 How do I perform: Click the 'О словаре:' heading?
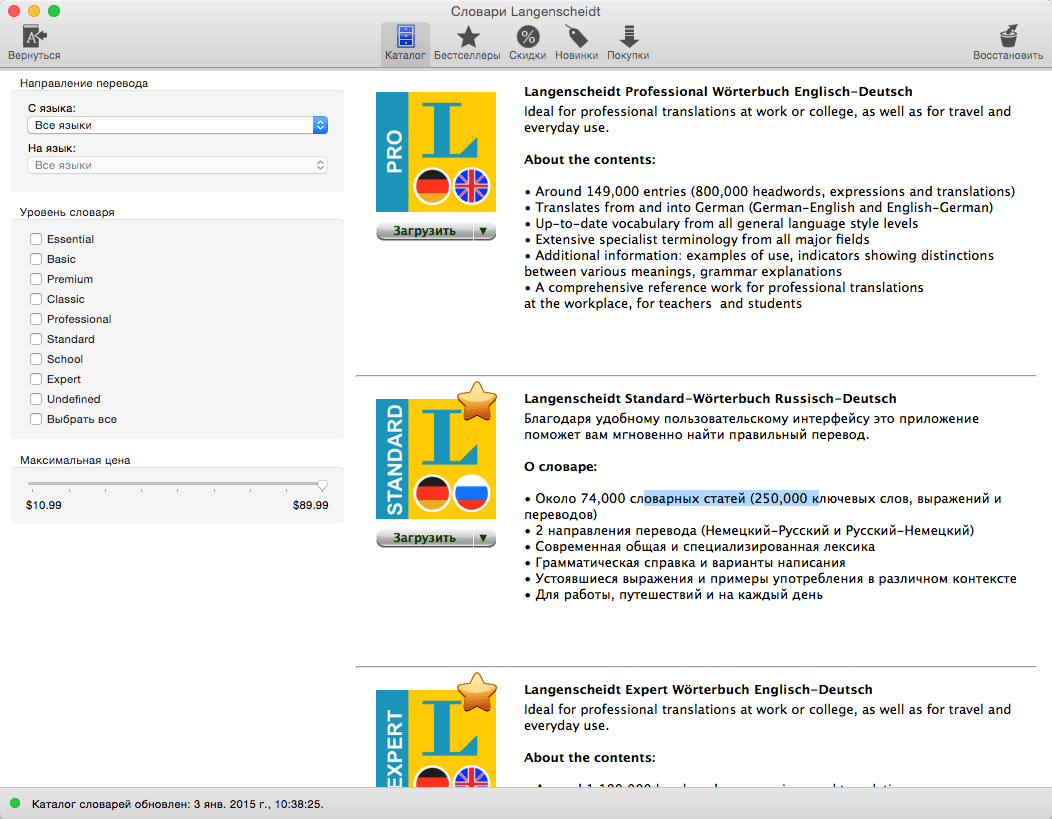(x=561, y=467)
